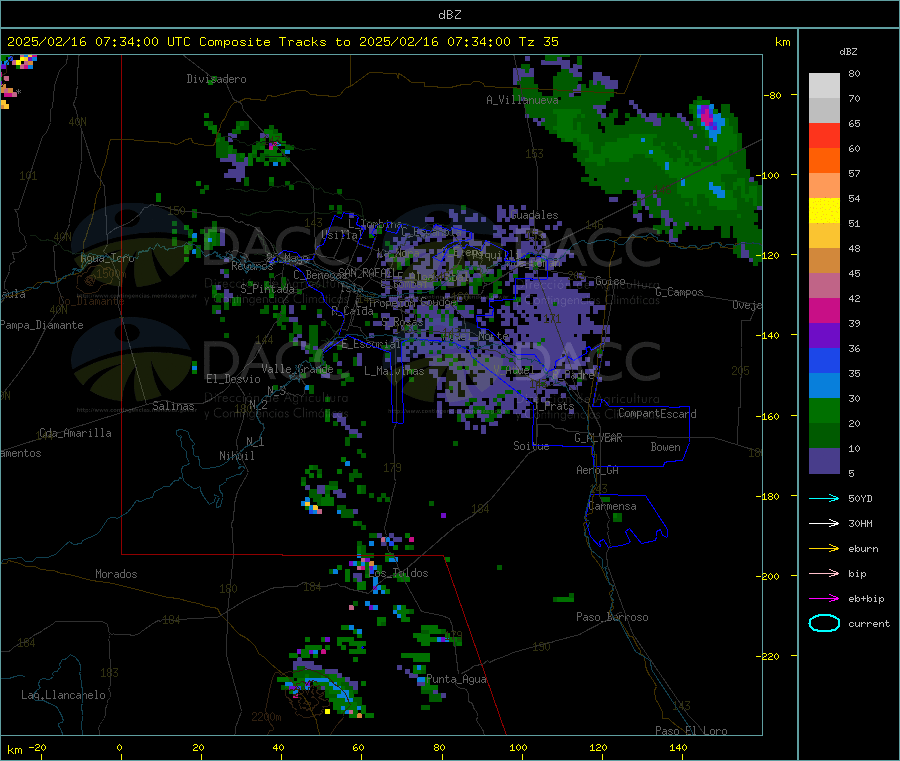The height and width of the screenshot is (761, 900).
Task: Select the light gray 70 dBZ swatch
Action: pos(824,86)
